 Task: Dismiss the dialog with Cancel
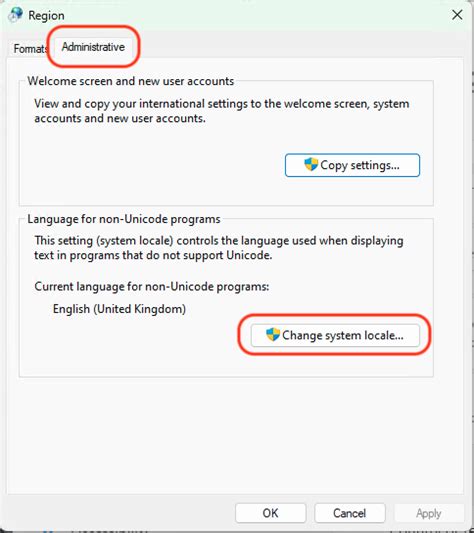(x=350, y=513)
